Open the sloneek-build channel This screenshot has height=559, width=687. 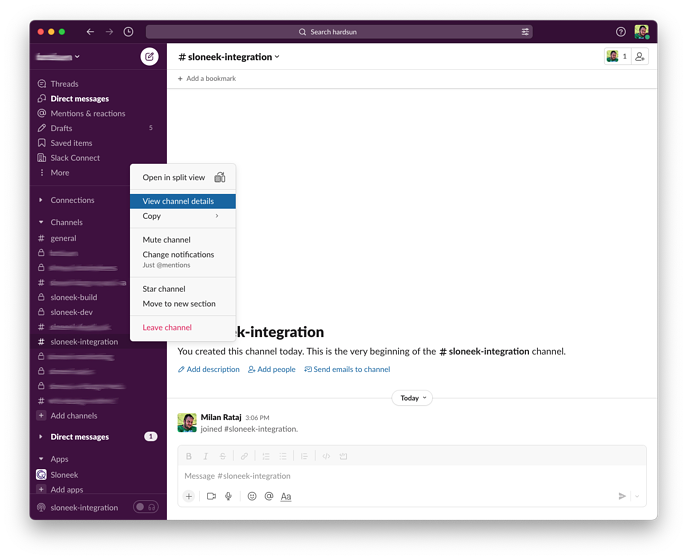pyautogui.click(x=74, y=297)
